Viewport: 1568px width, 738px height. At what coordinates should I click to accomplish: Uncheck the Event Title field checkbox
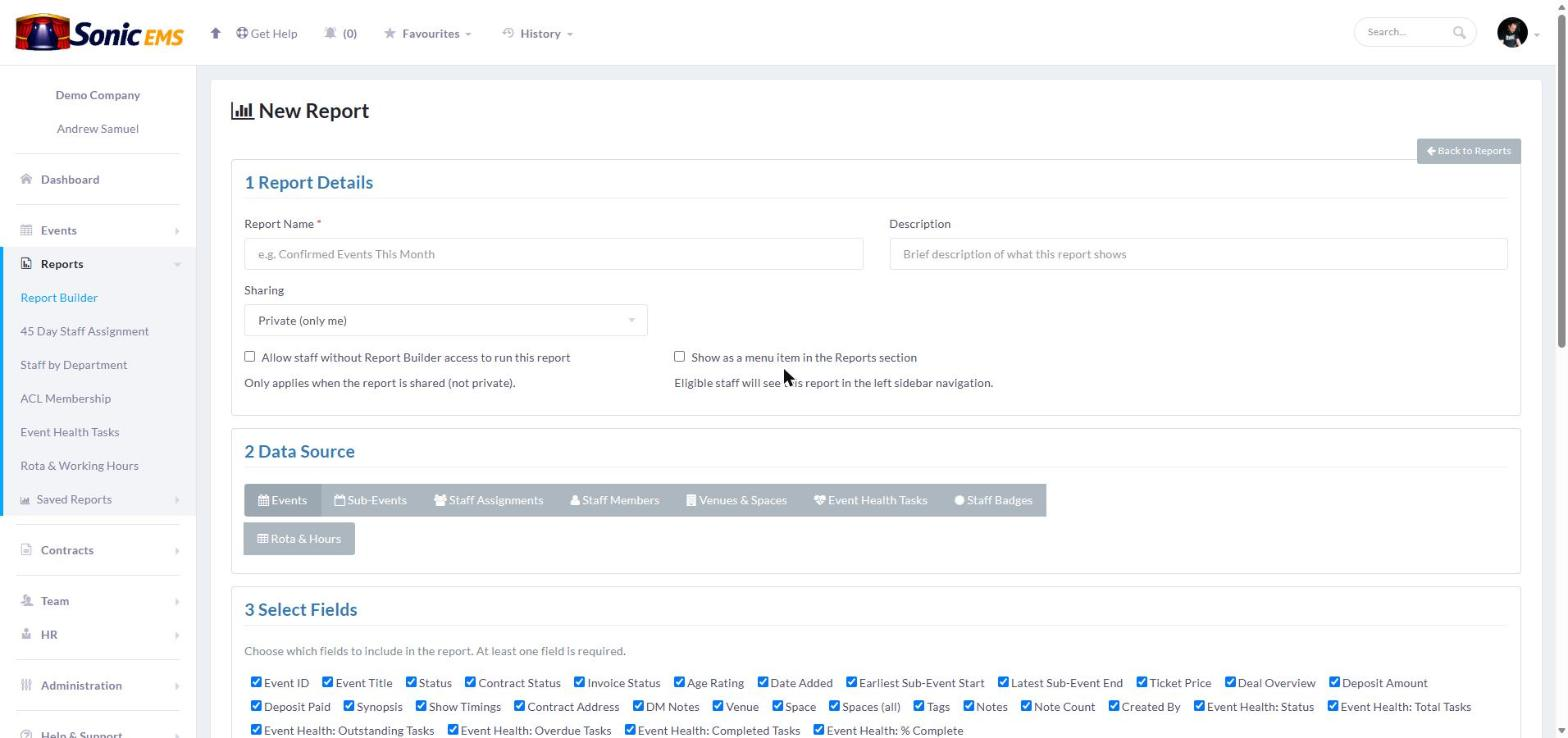click(327, 682)
